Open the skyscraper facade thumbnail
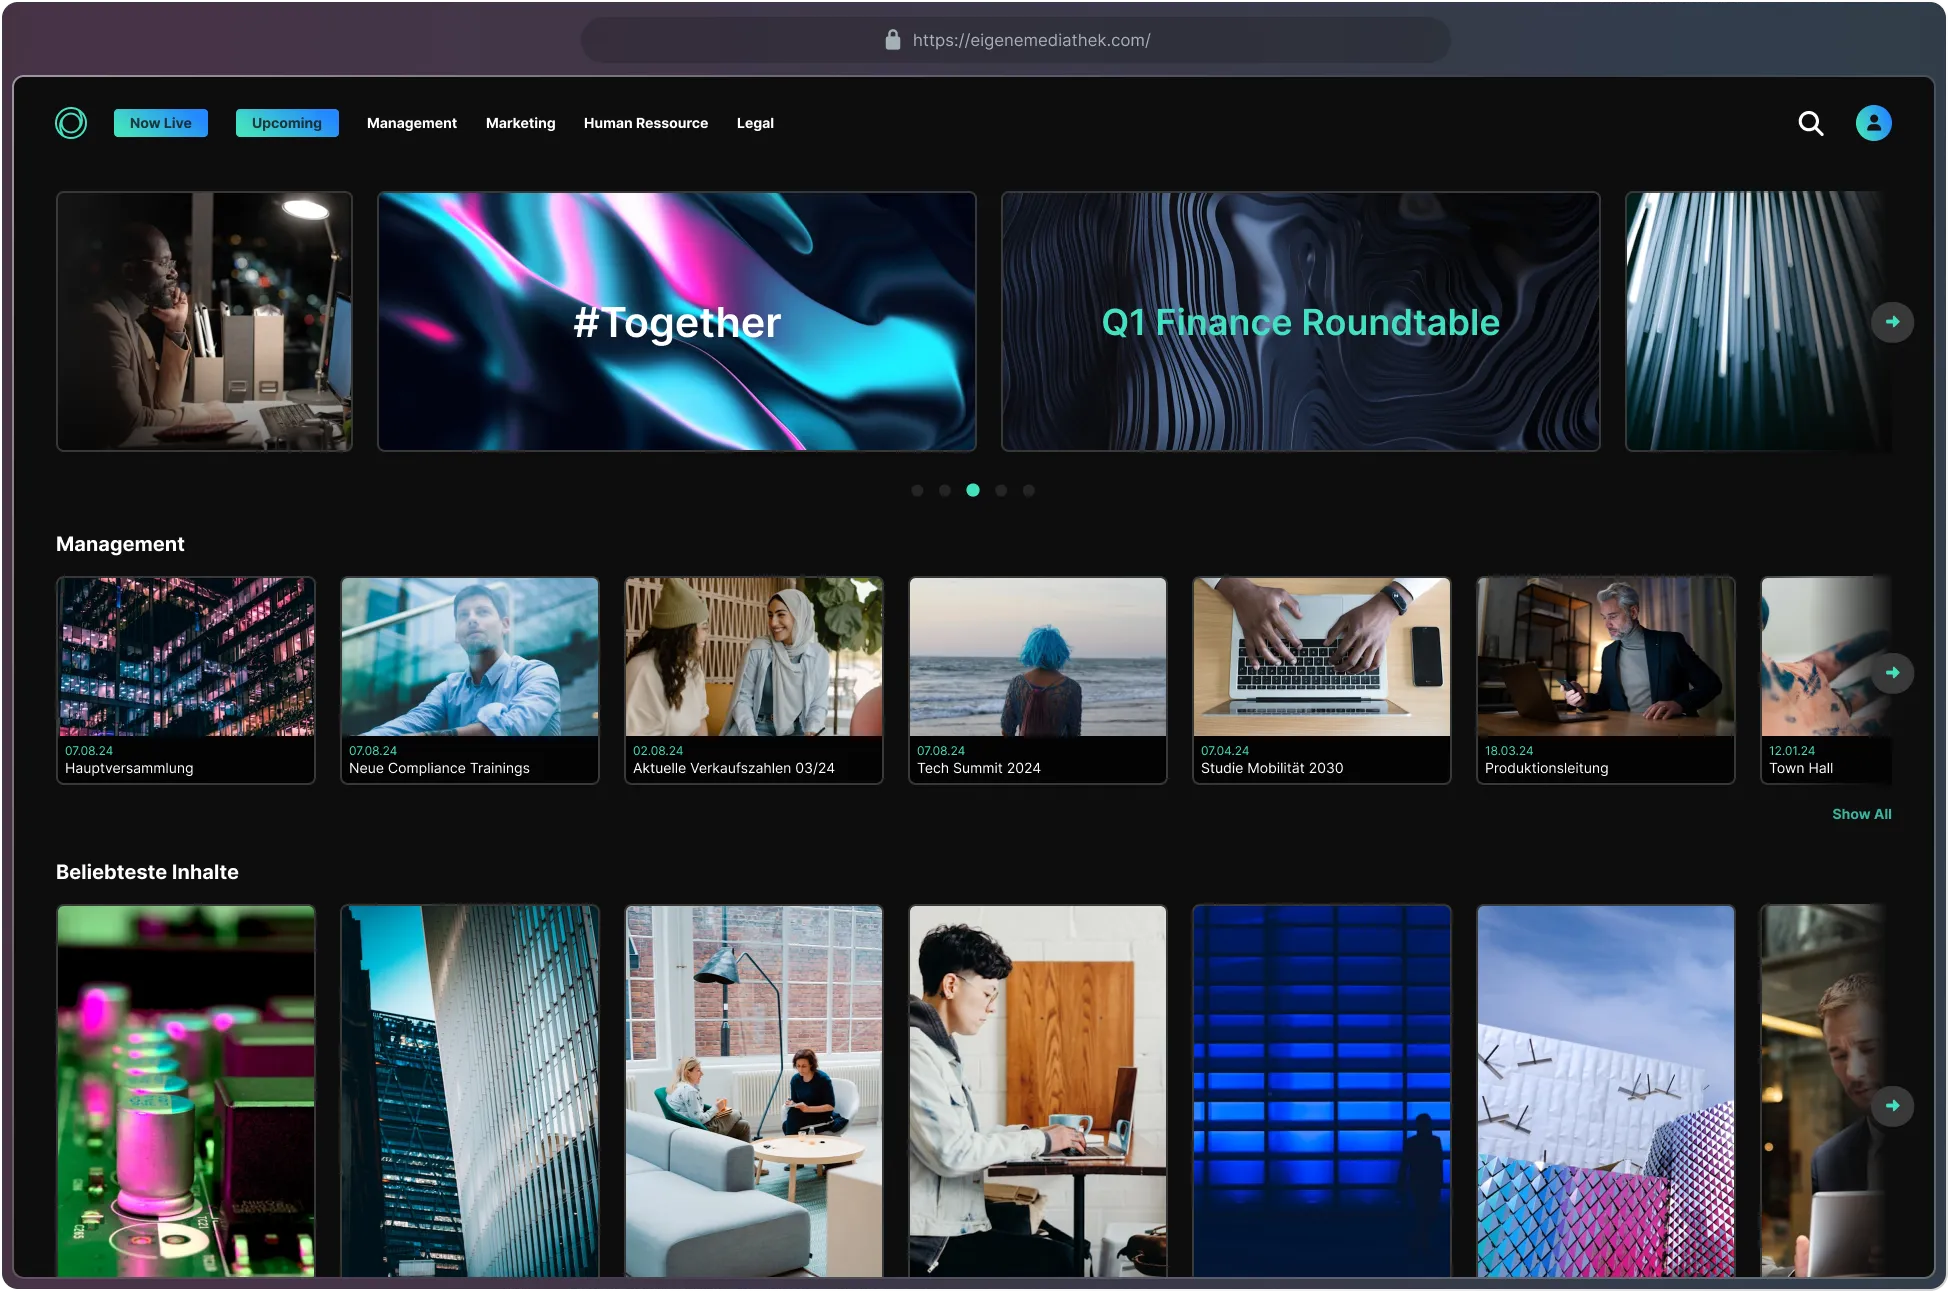This screenshot has height=1291, width=1948. click(470, 1090)
